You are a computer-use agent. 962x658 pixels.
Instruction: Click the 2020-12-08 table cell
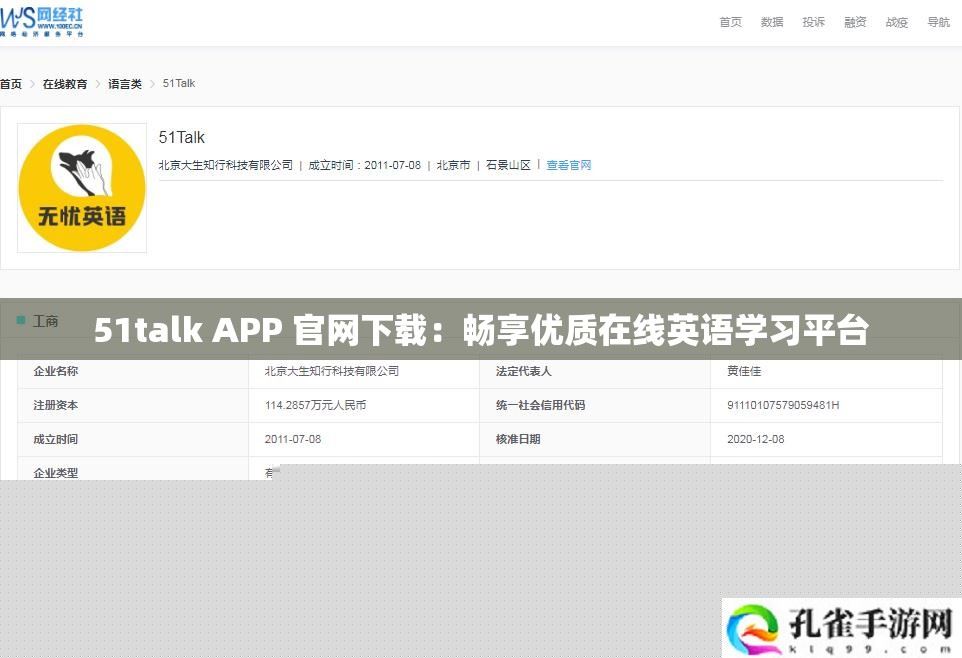pos(755,439)
